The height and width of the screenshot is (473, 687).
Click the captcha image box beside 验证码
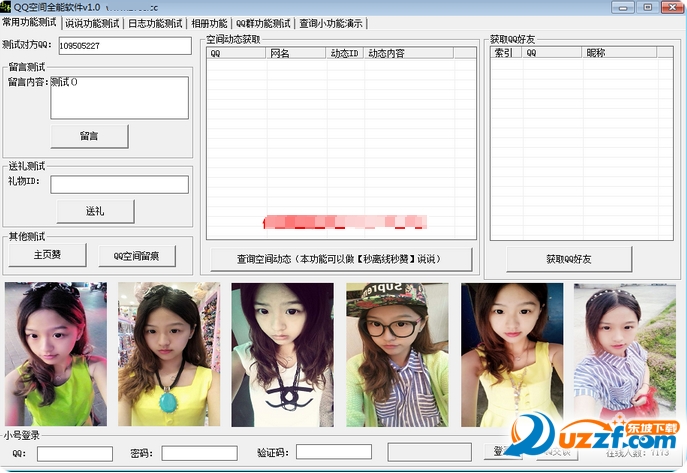click(429, 452)
